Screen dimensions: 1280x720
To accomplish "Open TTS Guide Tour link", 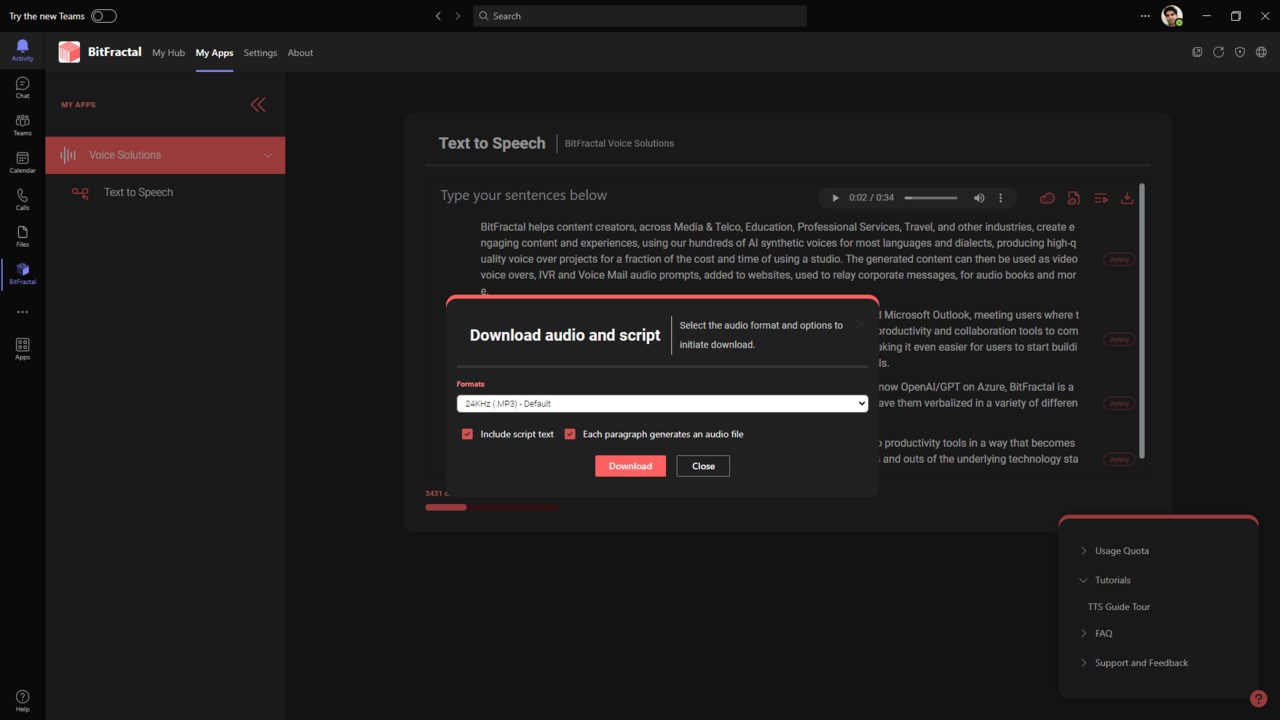I will tap(1119, 607).
